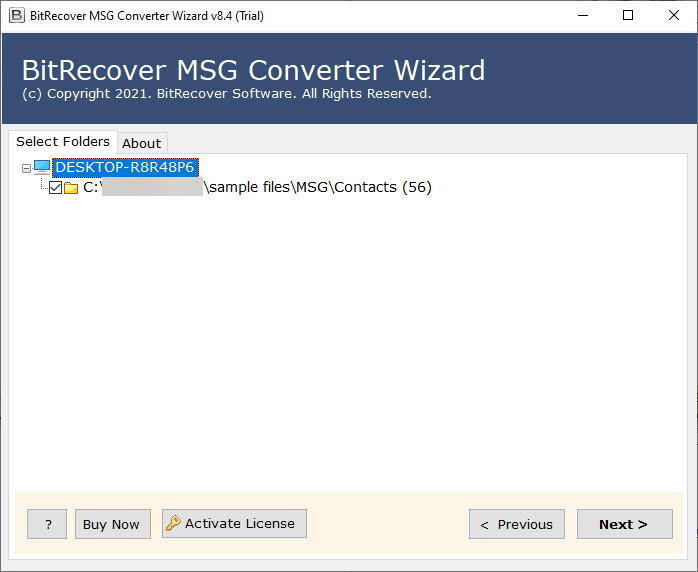Image resolution: width=698 pixels, height=572 pixels.
Task: Go to the Next step
Action: click(x=625, y=524)
